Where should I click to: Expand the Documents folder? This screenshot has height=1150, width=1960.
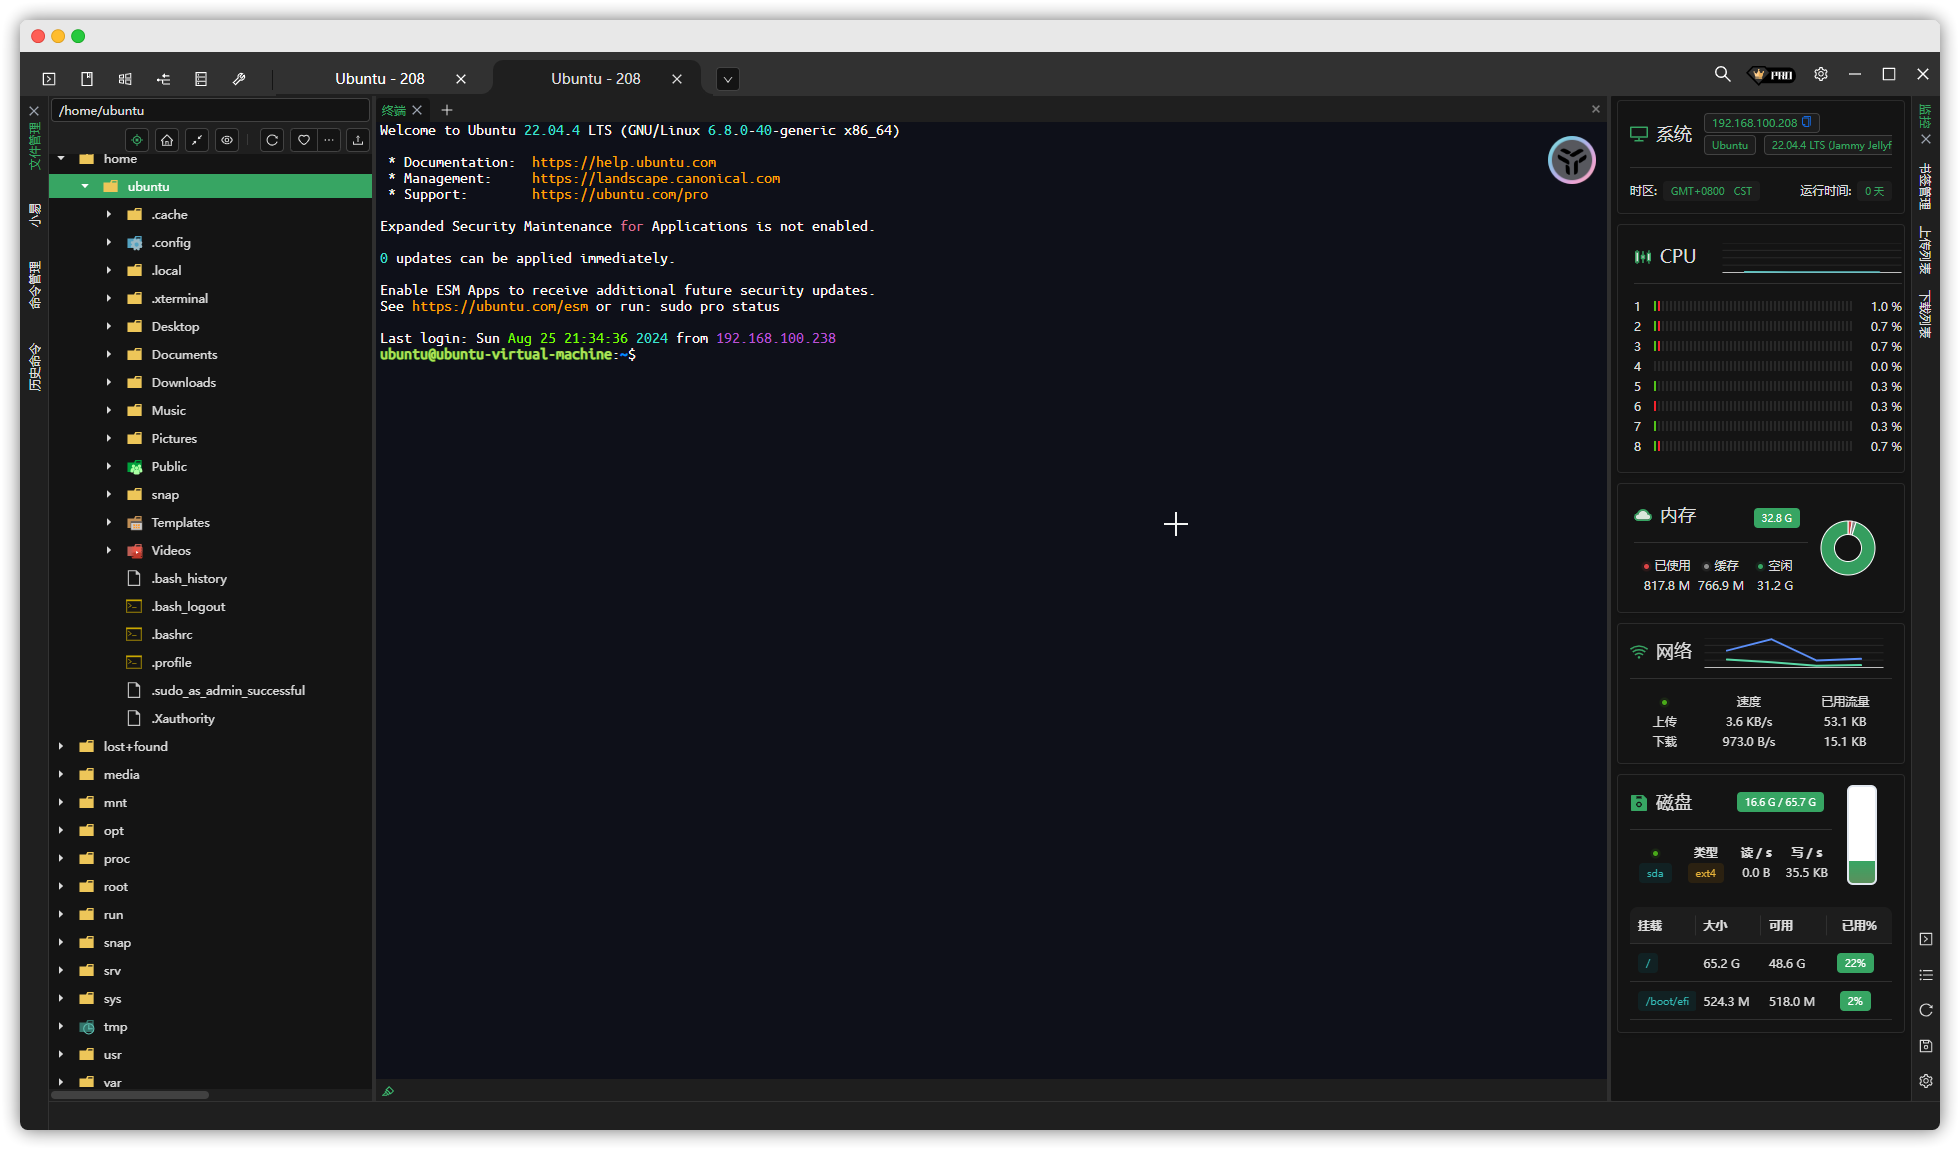[109, 354]
